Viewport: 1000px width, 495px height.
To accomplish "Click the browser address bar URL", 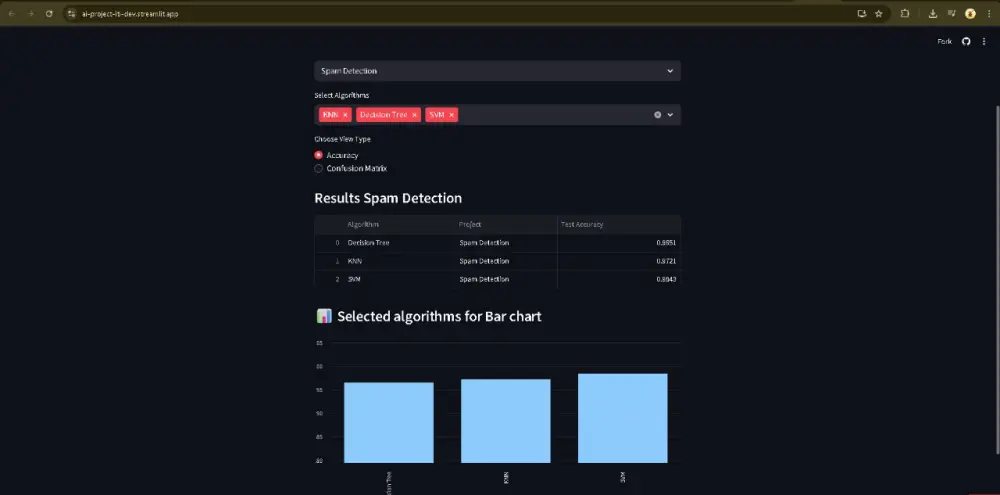I will [130, 13].
